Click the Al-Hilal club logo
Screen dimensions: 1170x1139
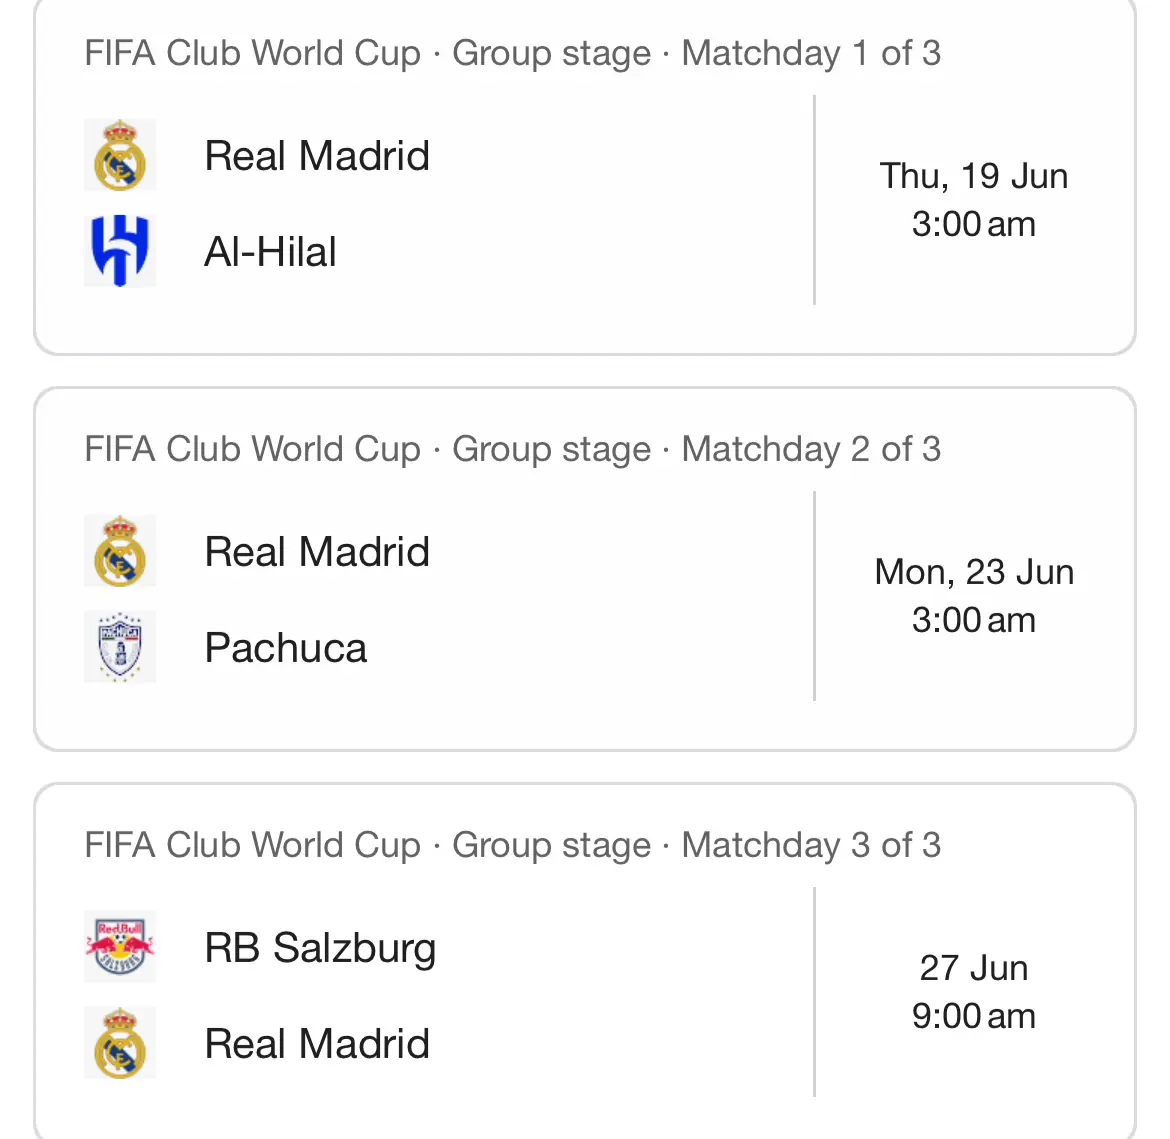(x=120, y=251)
